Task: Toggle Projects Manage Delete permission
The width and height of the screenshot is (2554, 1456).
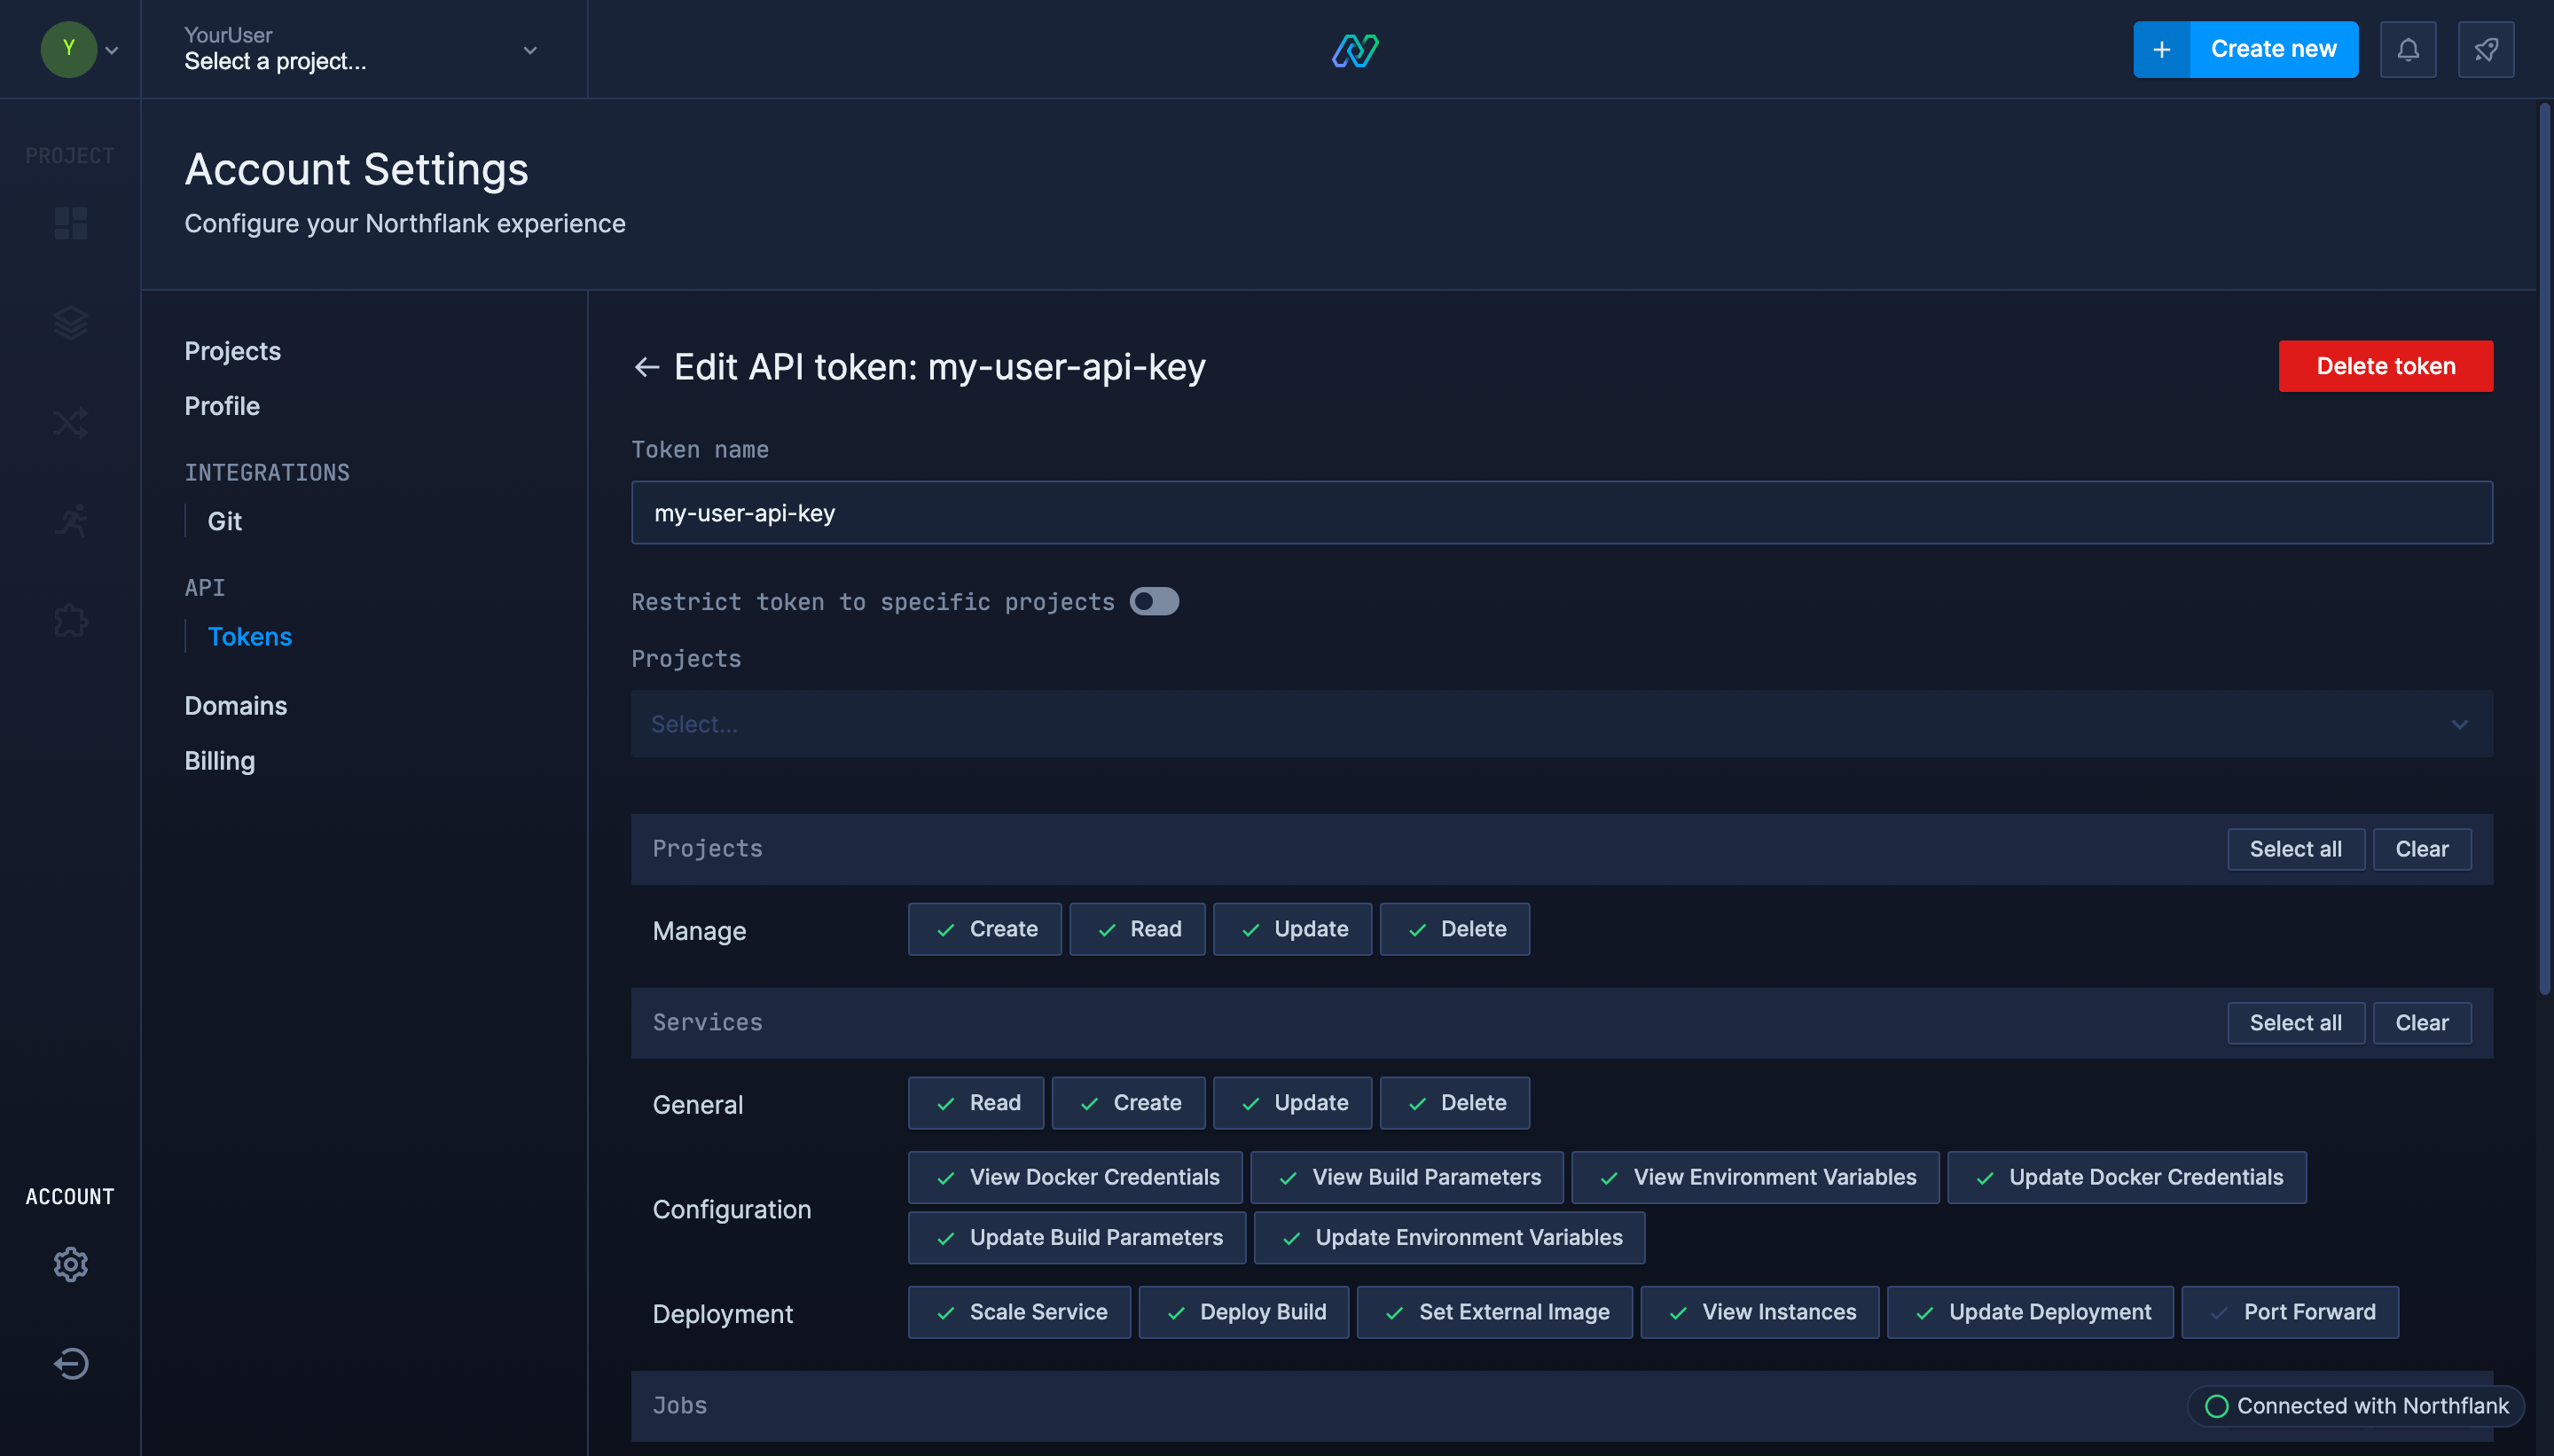Action: [x=1454, y=929]
